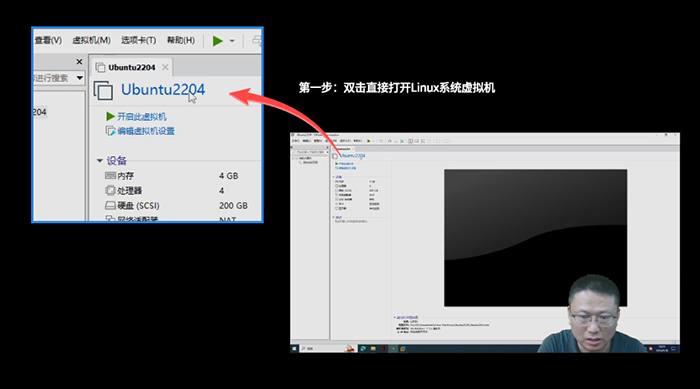Select the 处理器 device icon in enlarged view
This screenshot has width=700, height=389.
click(x=110, y=191)
